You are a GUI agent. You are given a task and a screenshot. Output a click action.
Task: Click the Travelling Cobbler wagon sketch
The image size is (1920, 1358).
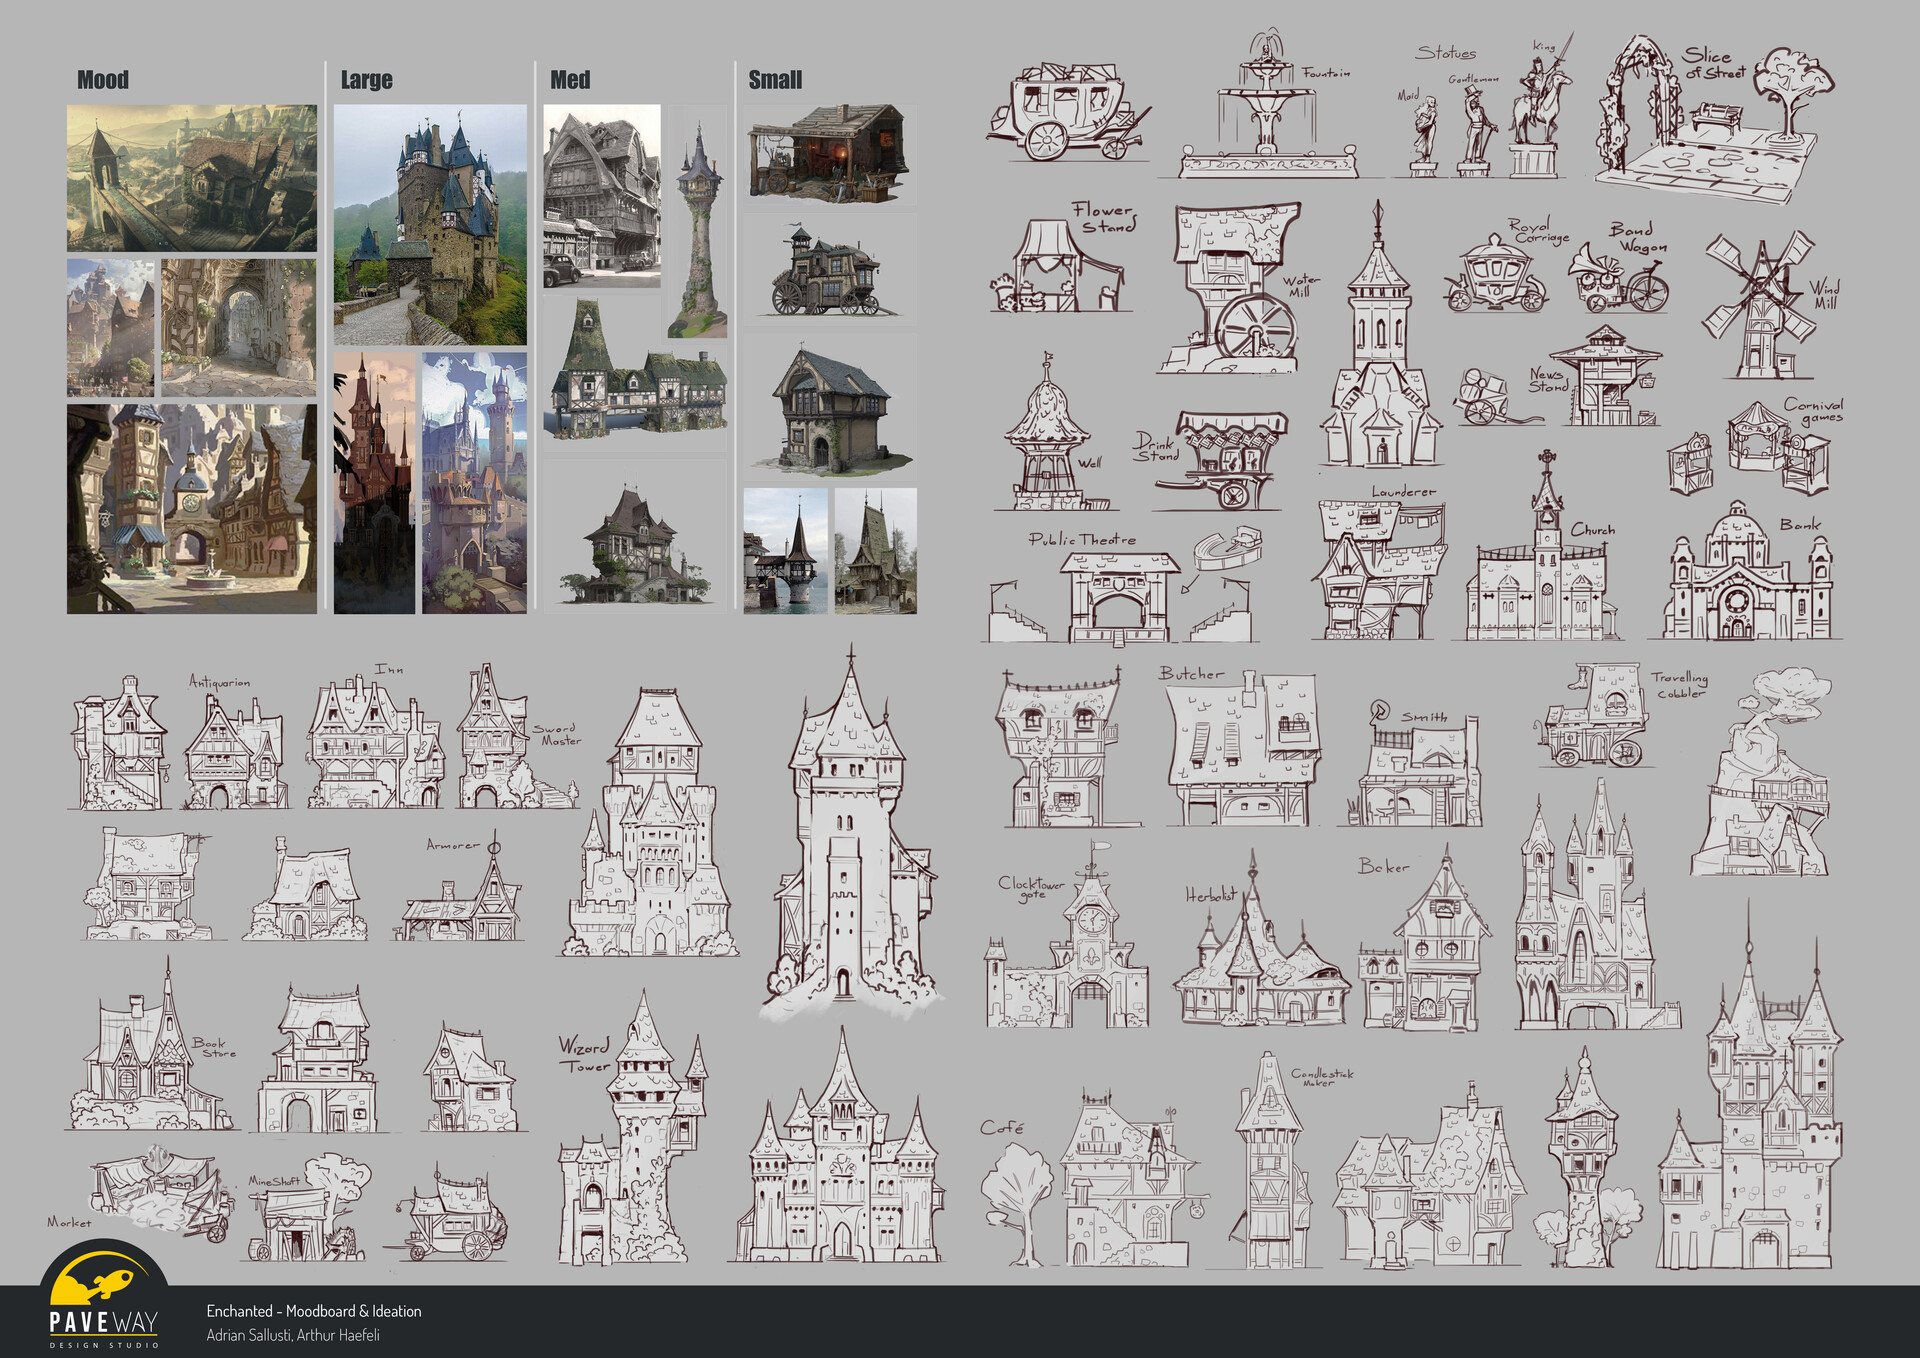[1595, 720]
